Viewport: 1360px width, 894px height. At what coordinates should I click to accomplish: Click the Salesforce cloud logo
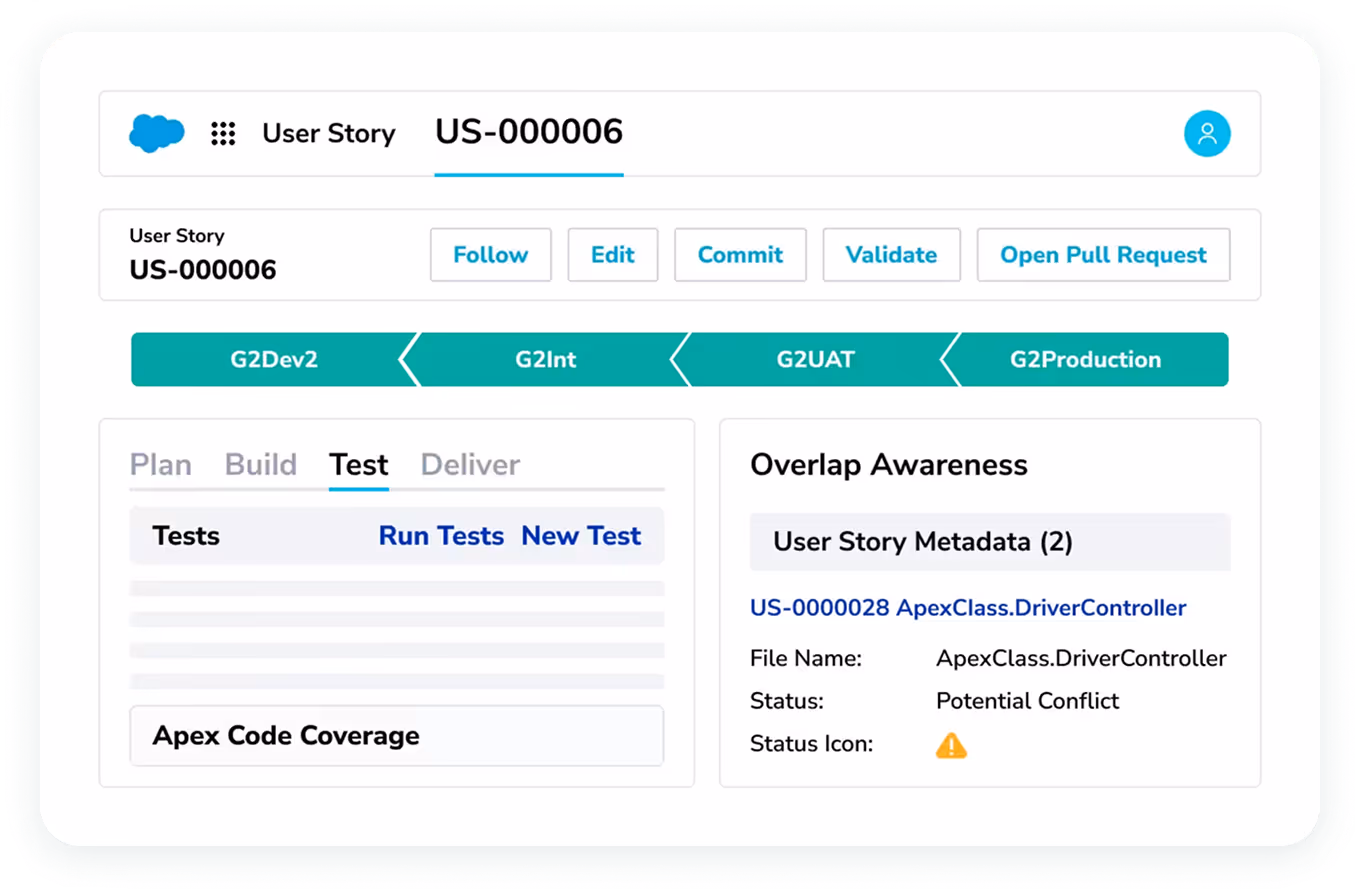coord(157,133)
